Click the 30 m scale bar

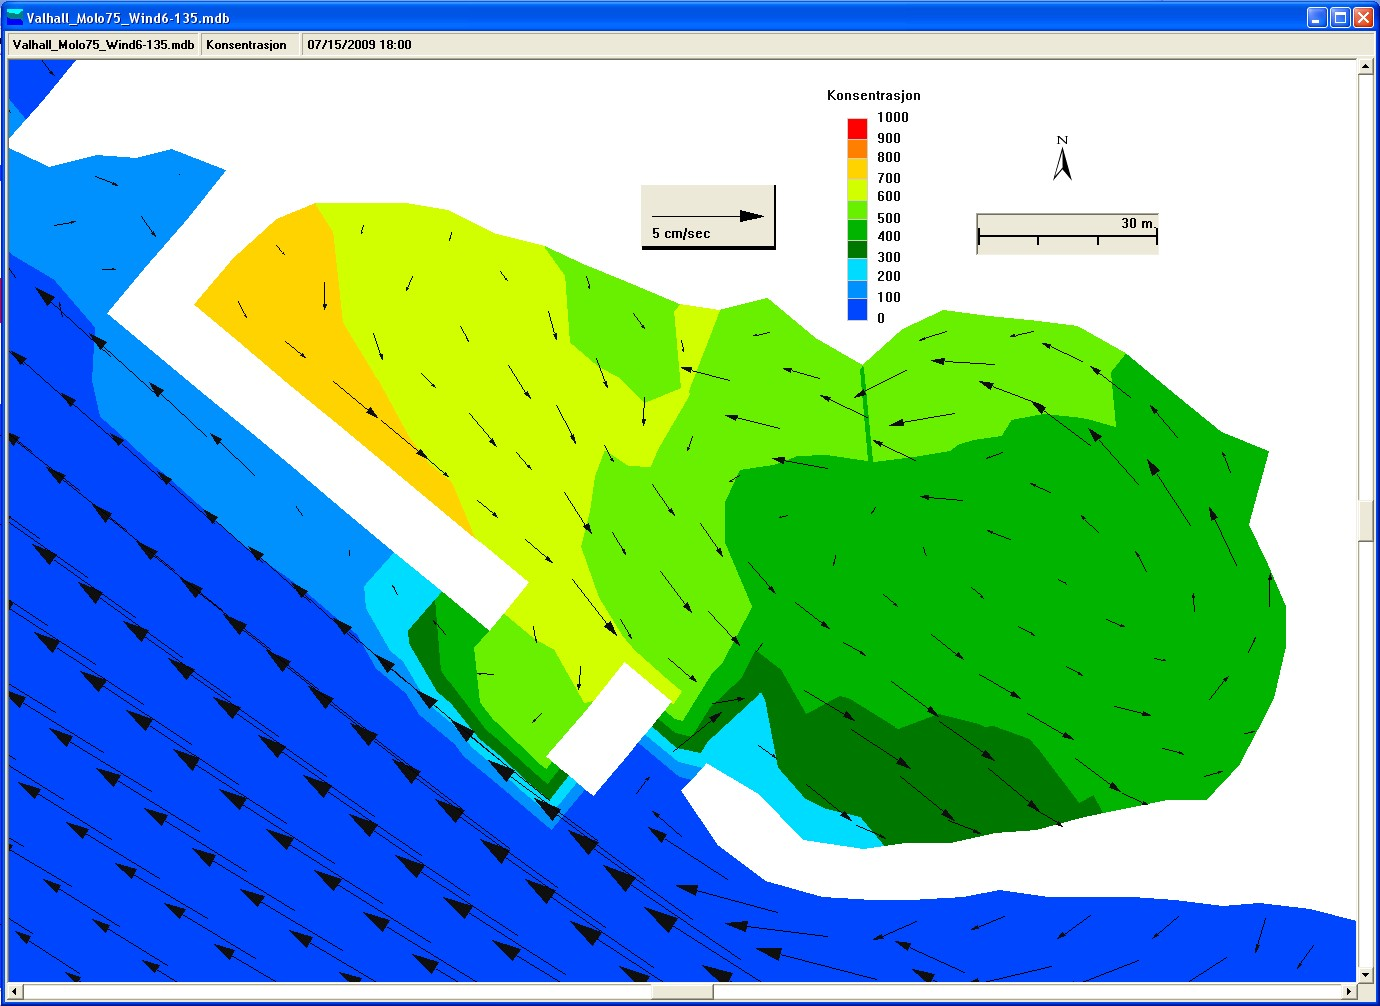point(1067,233)
